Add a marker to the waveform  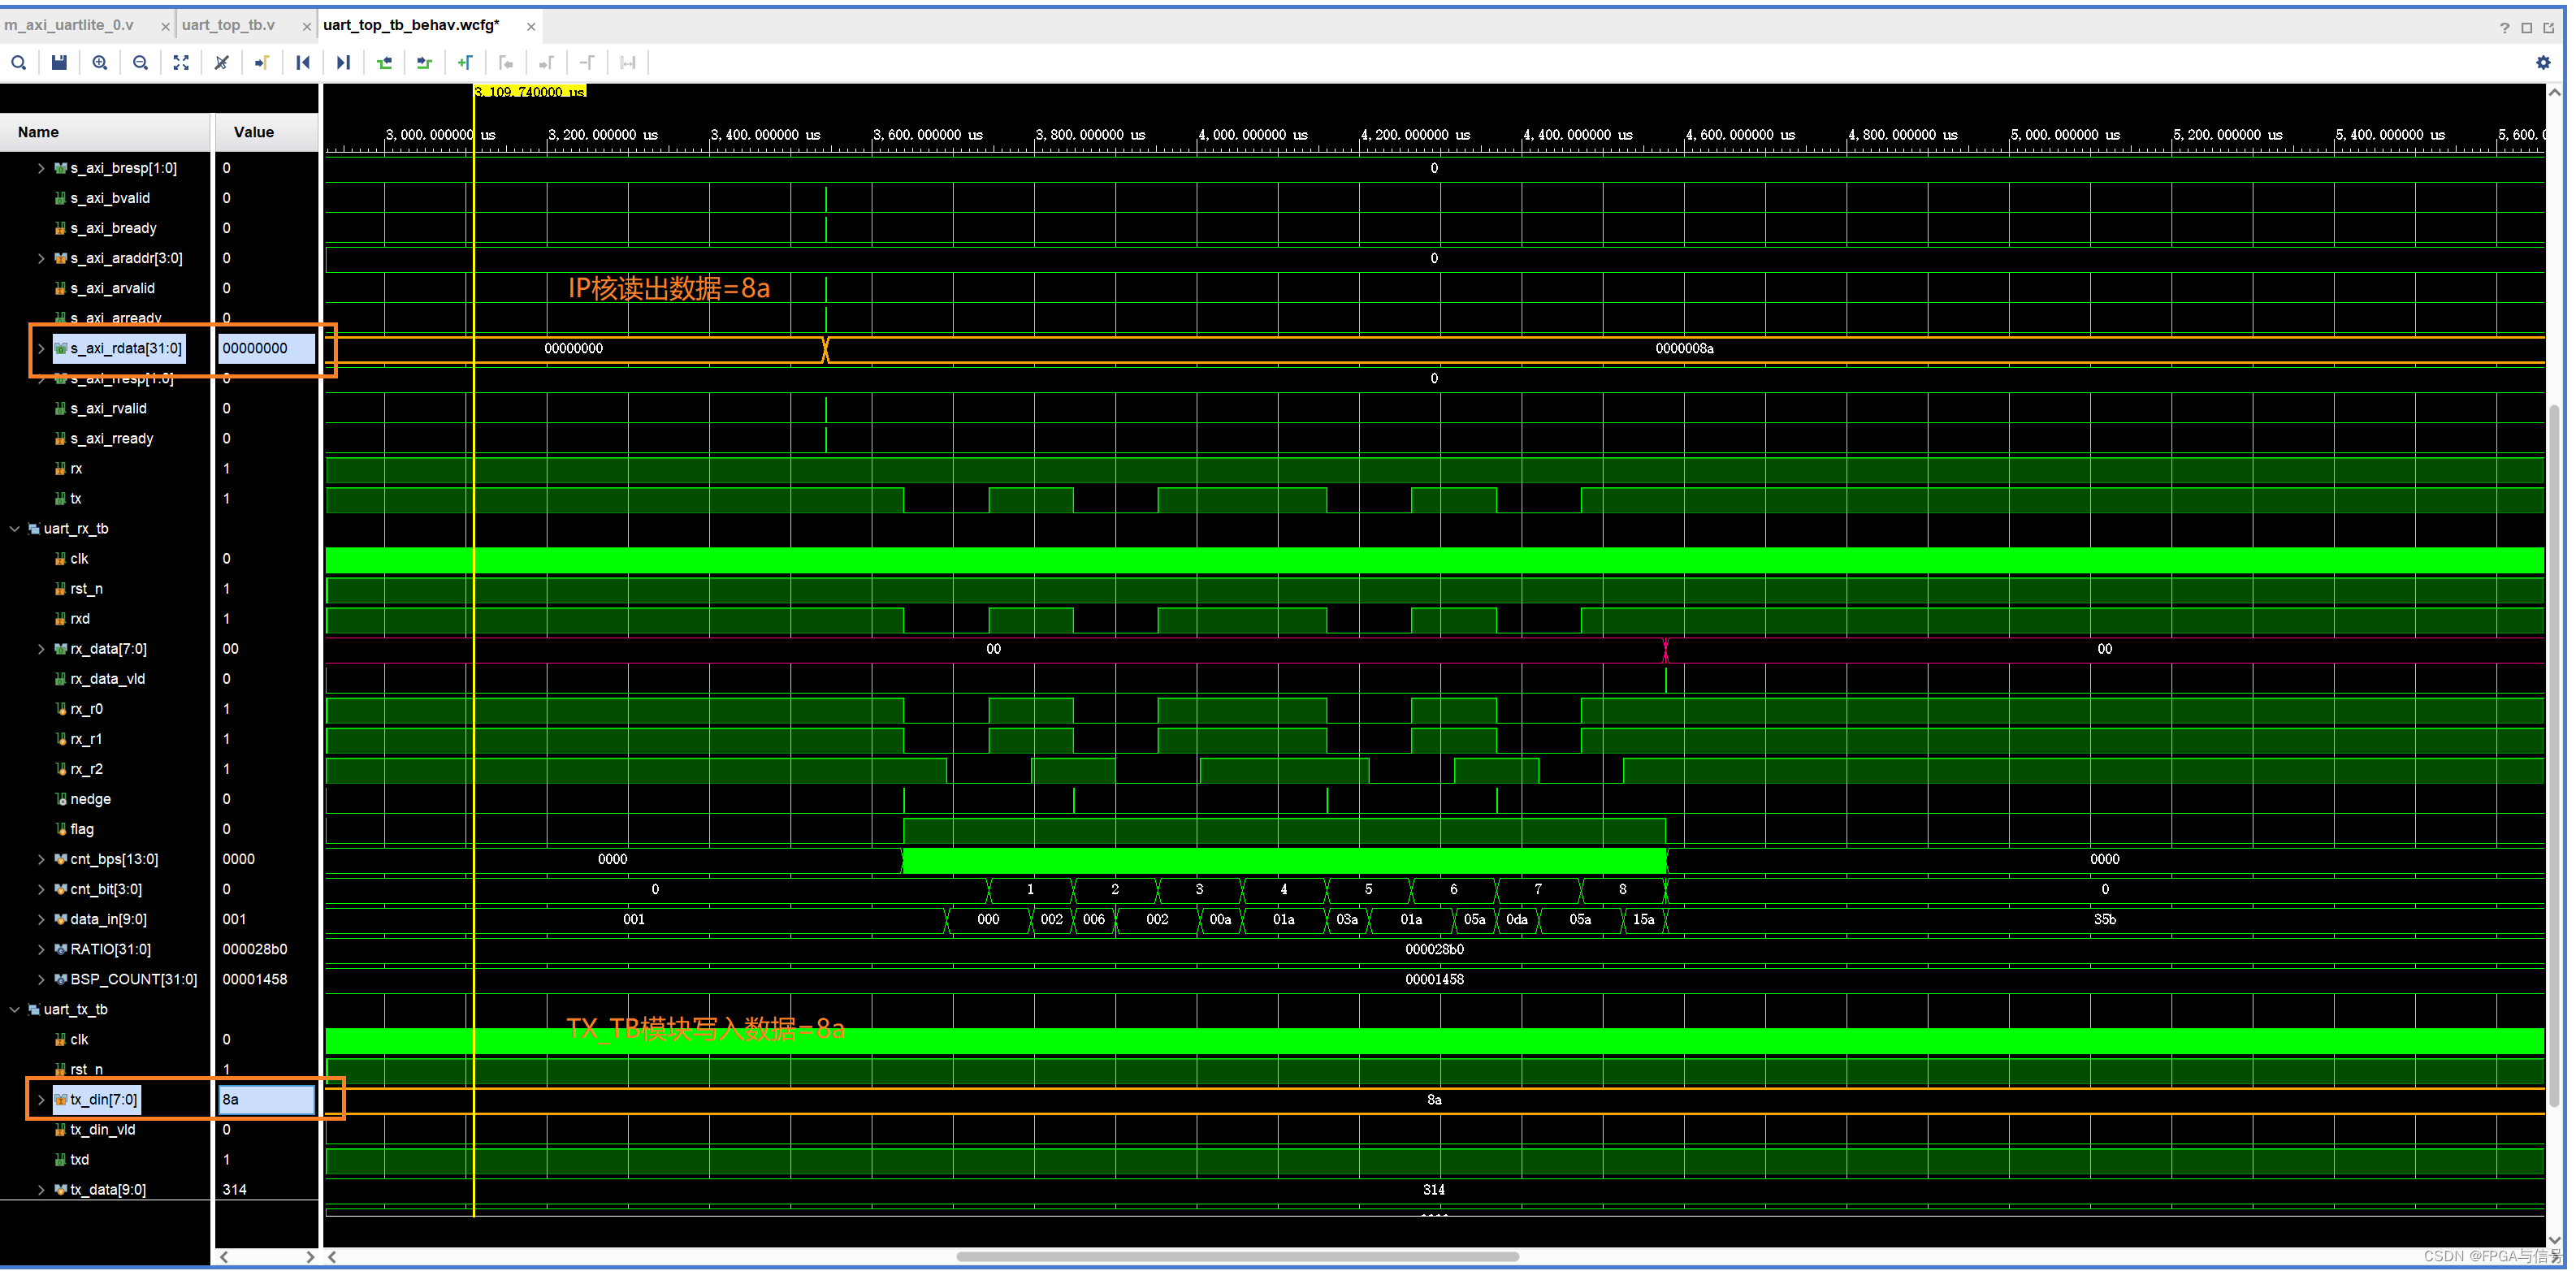coord(465,63)
